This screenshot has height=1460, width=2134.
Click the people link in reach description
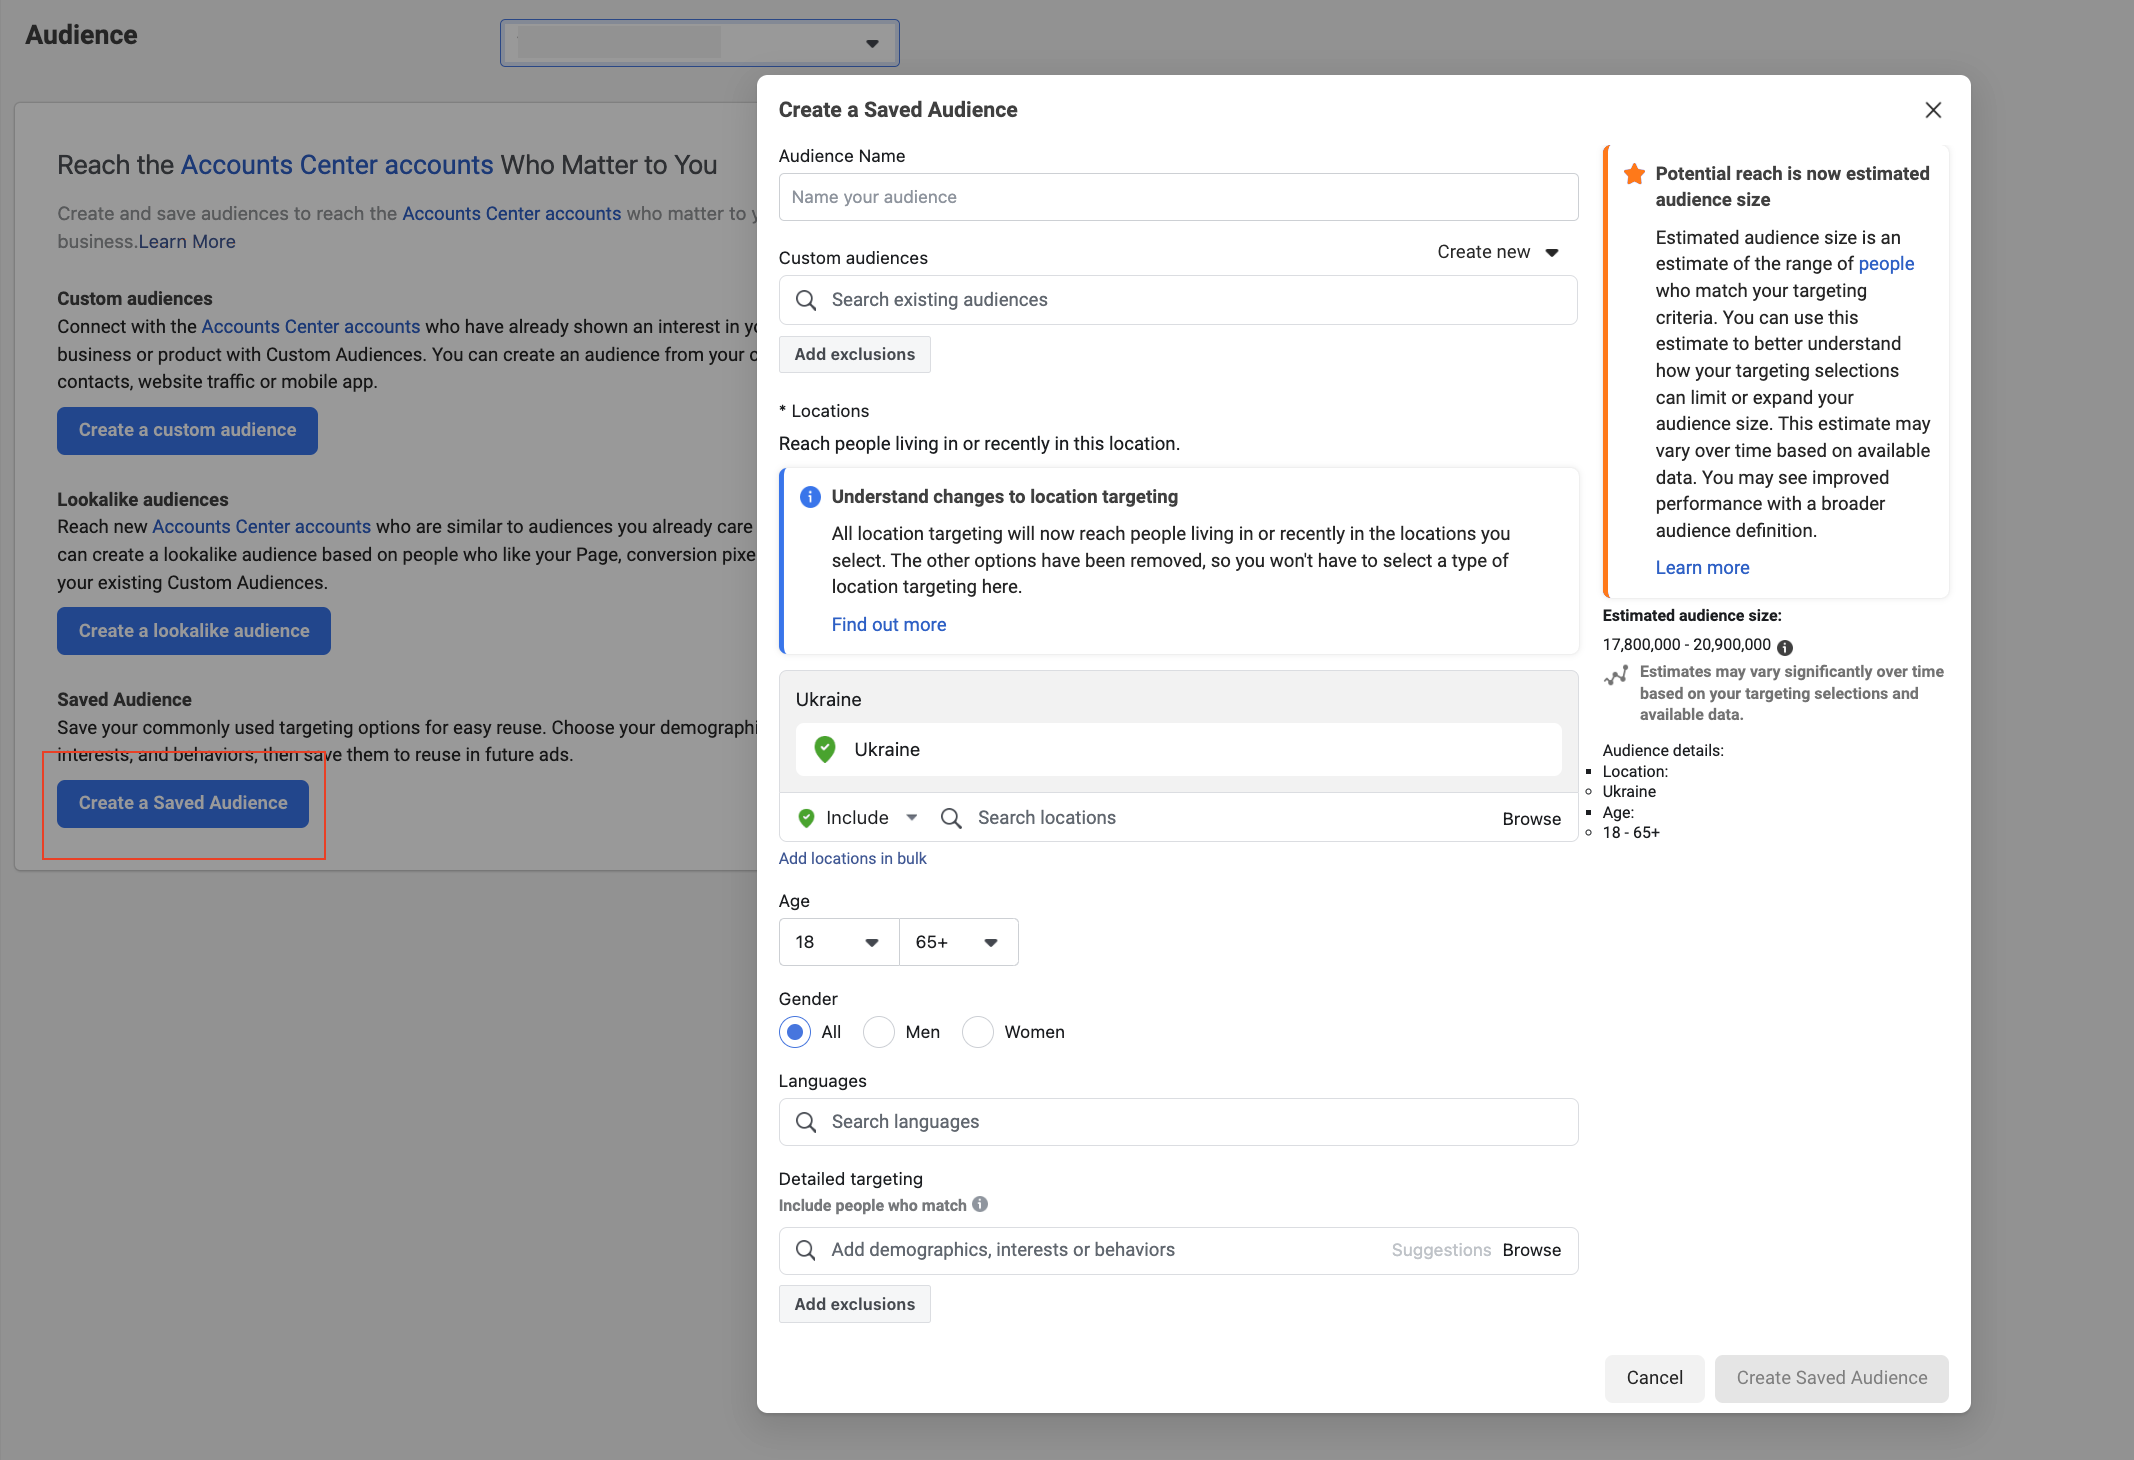[1886, 264]
